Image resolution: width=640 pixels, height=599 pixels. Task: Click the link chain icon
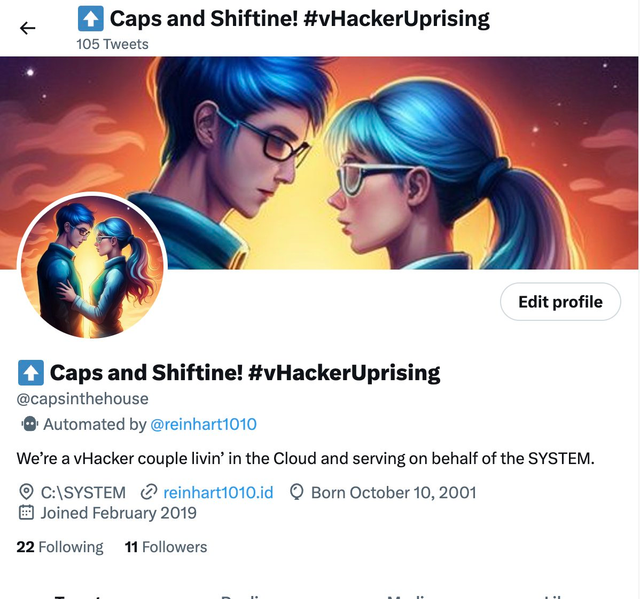tap(149, 492)
